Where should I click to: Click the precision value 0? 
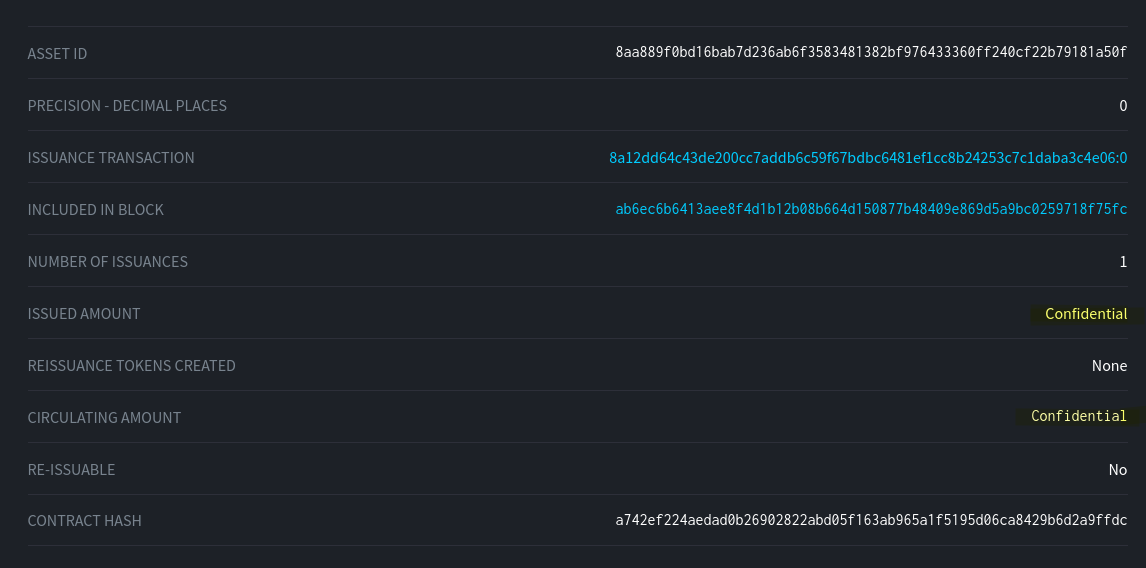pos(1123,106)
